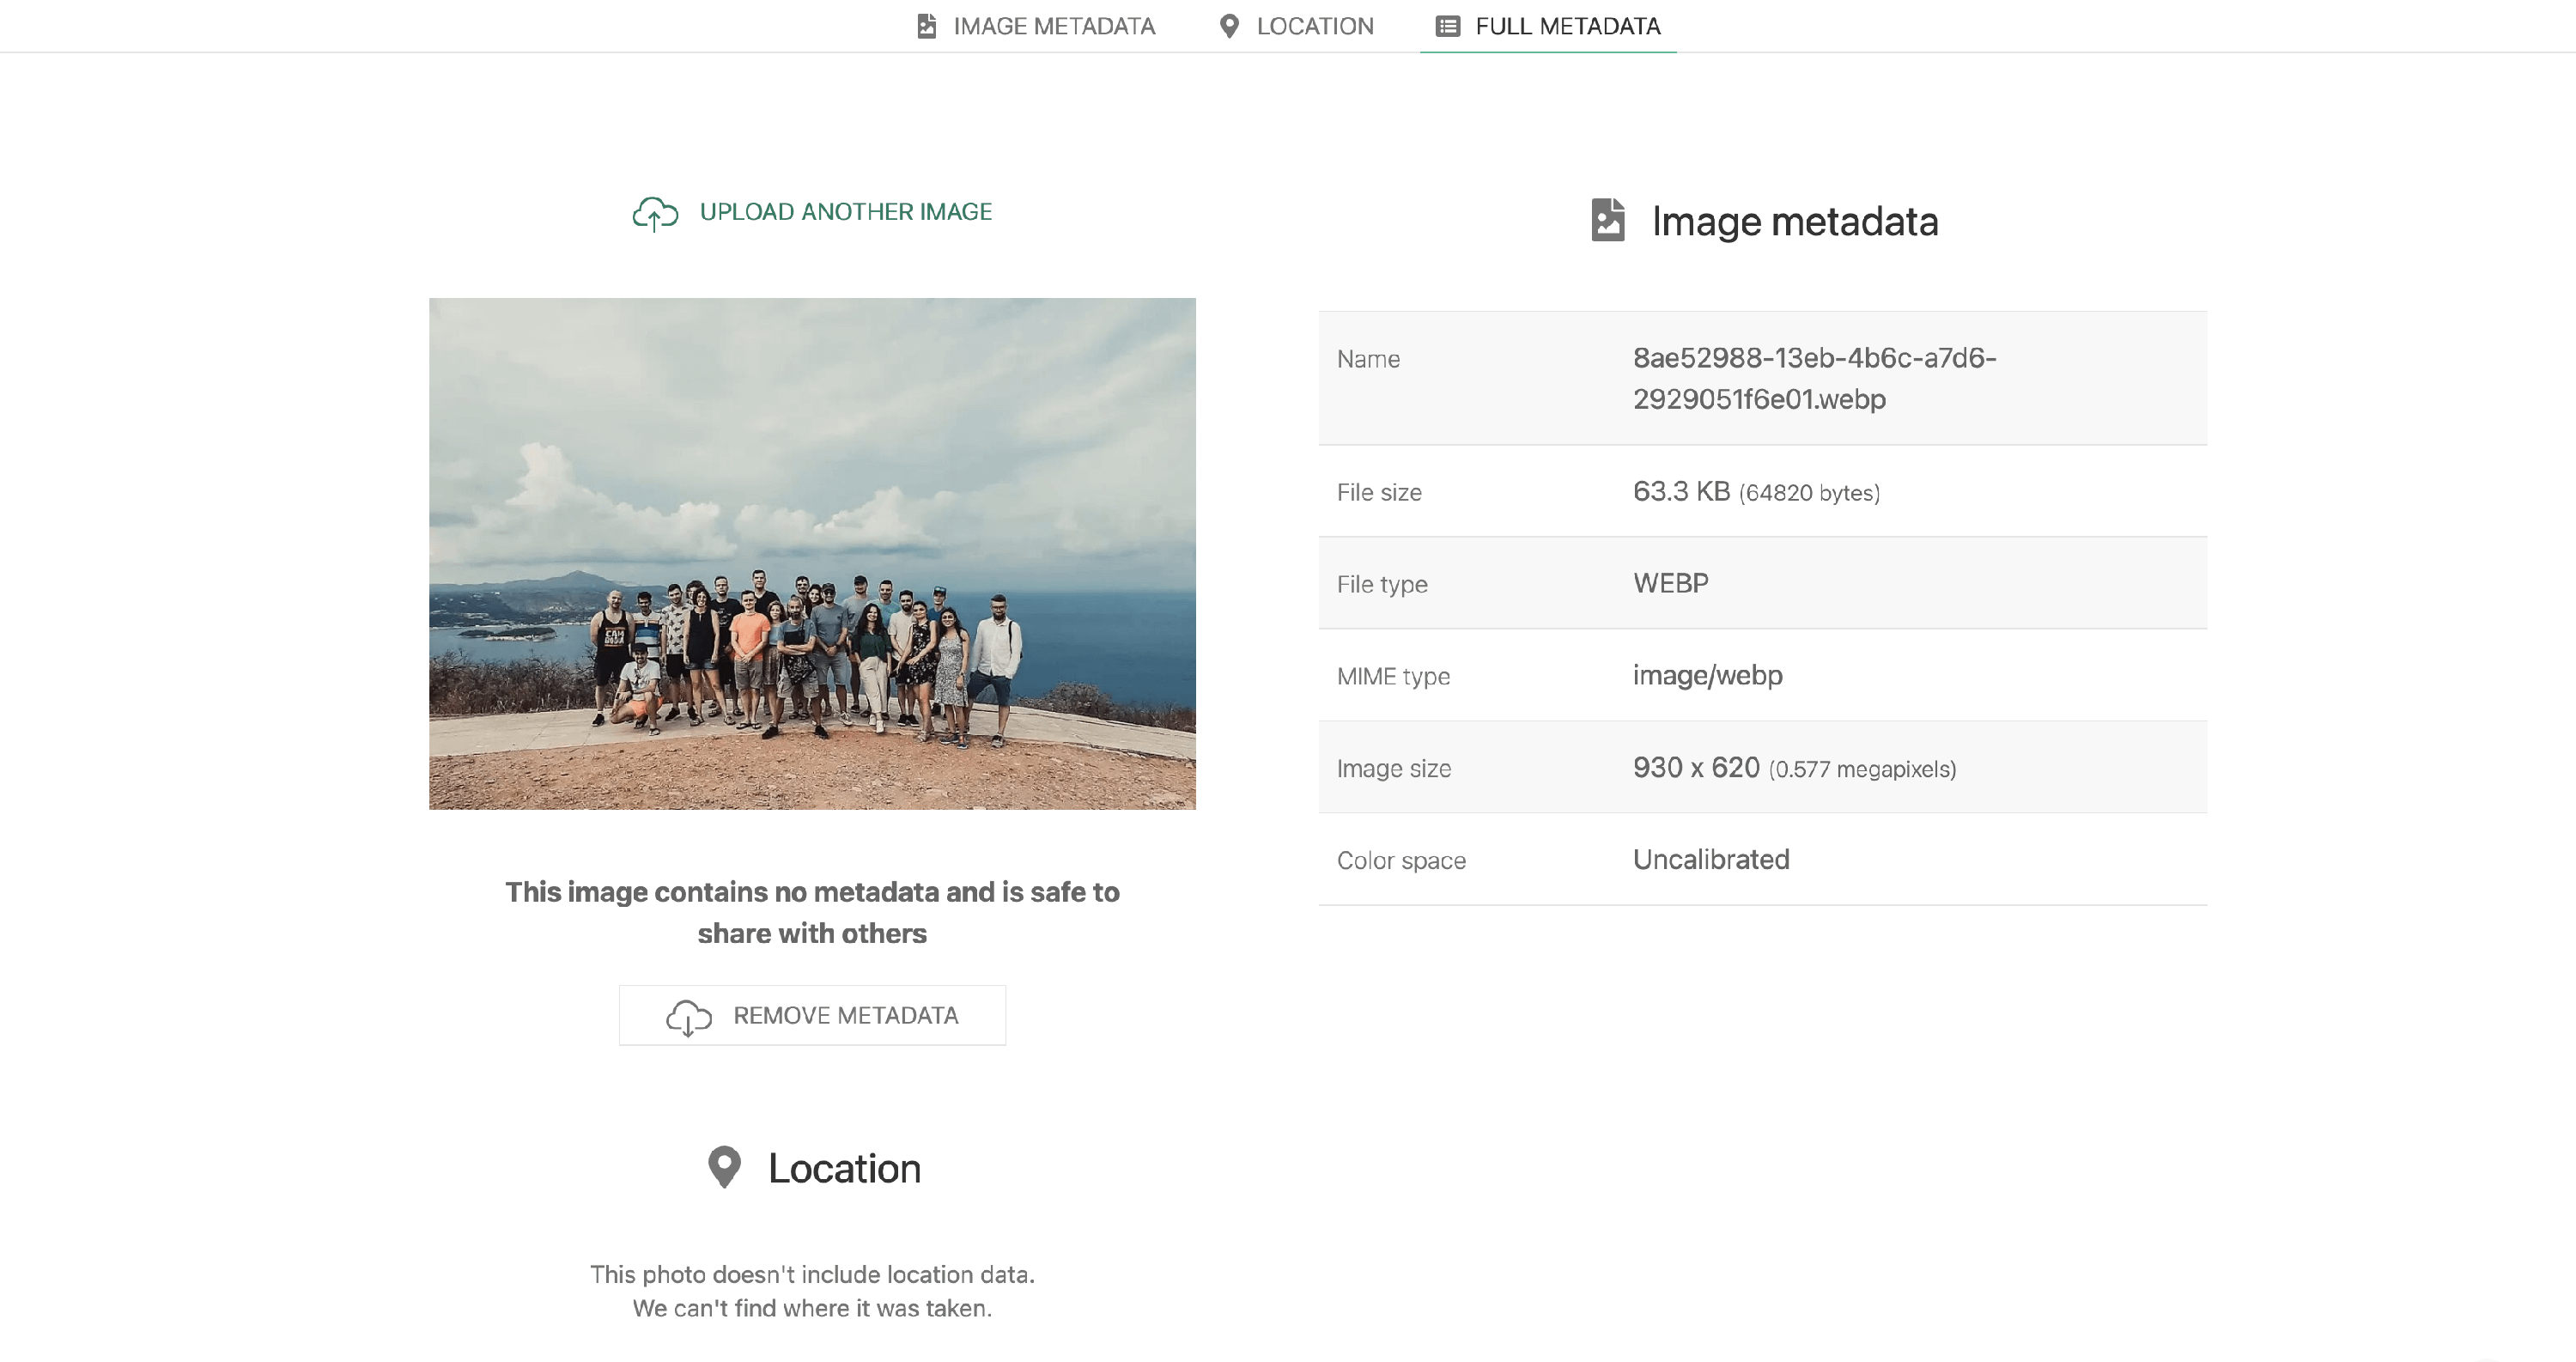Open the LOCATION tab
The height and width of the screenshot is (1362, 2576).
click(x=1314, y=26)
